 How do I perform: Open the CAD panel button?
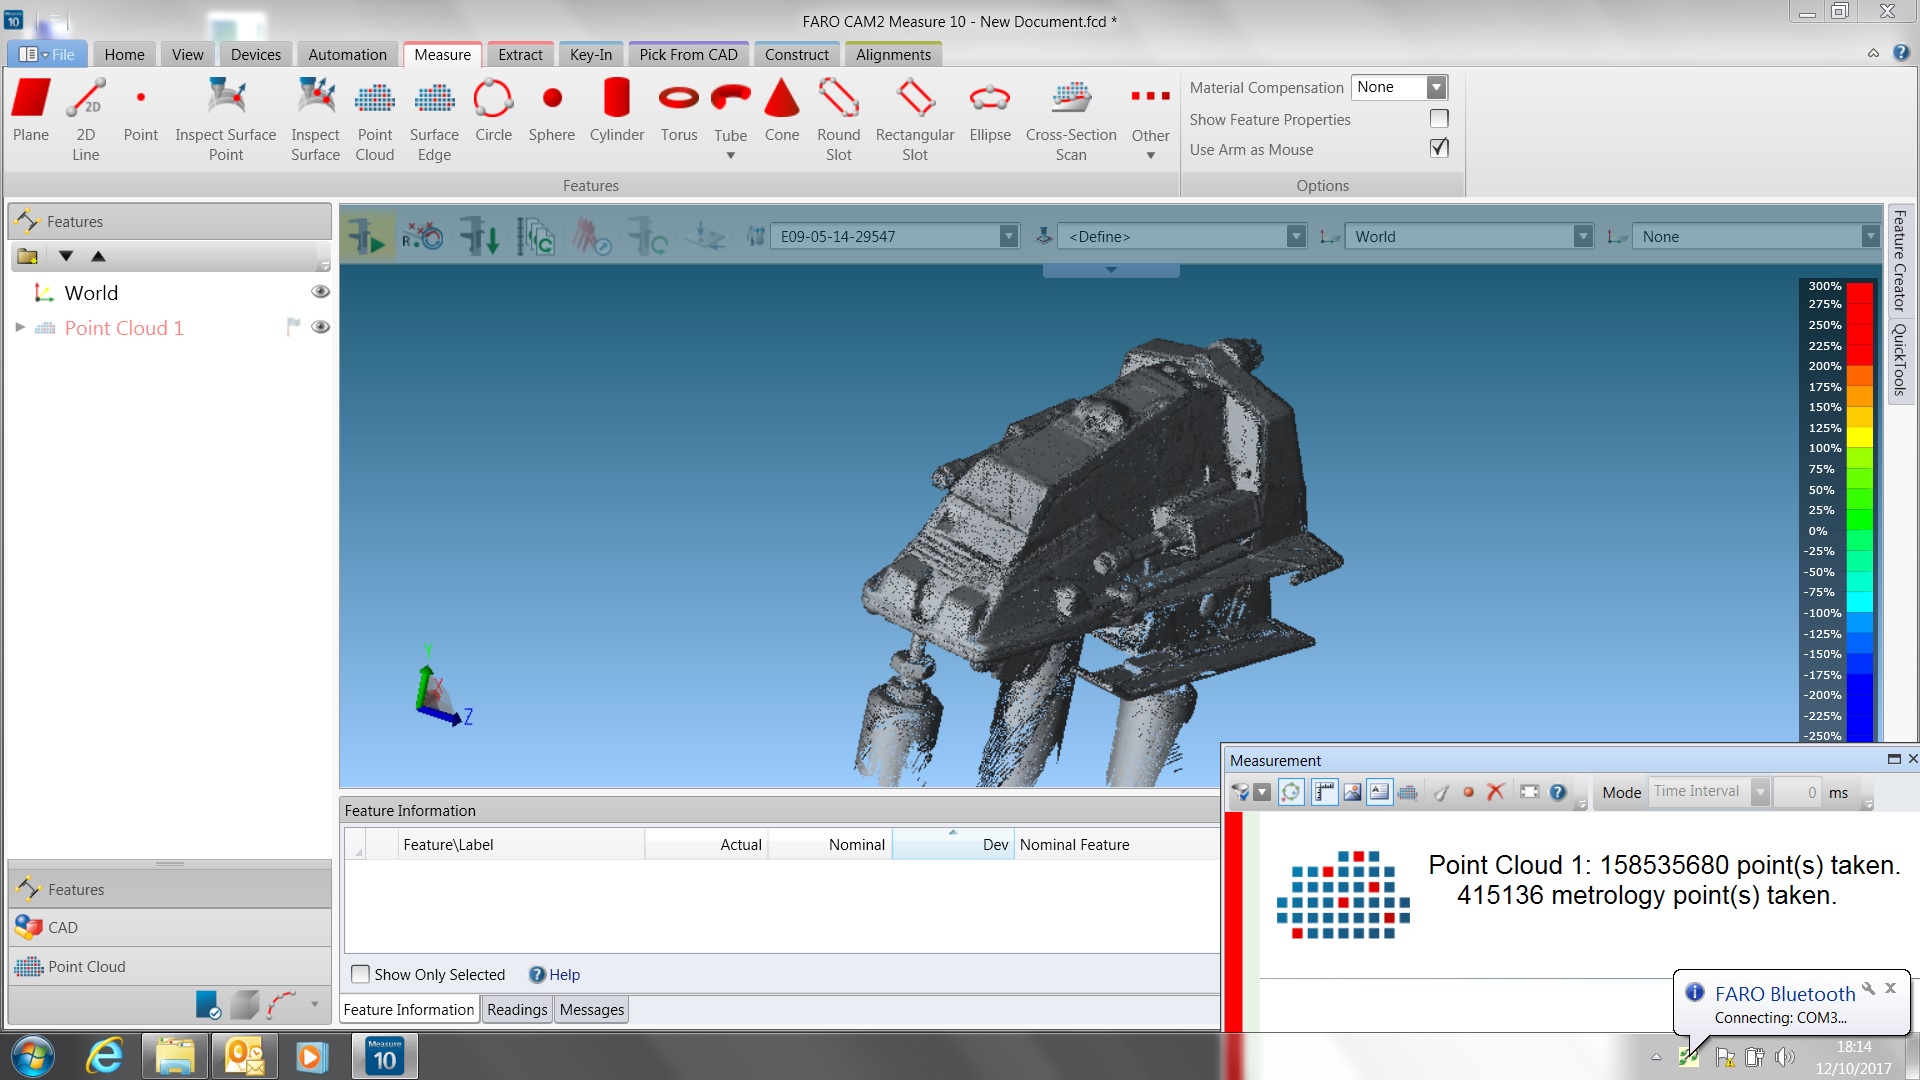tap(170, 928)
